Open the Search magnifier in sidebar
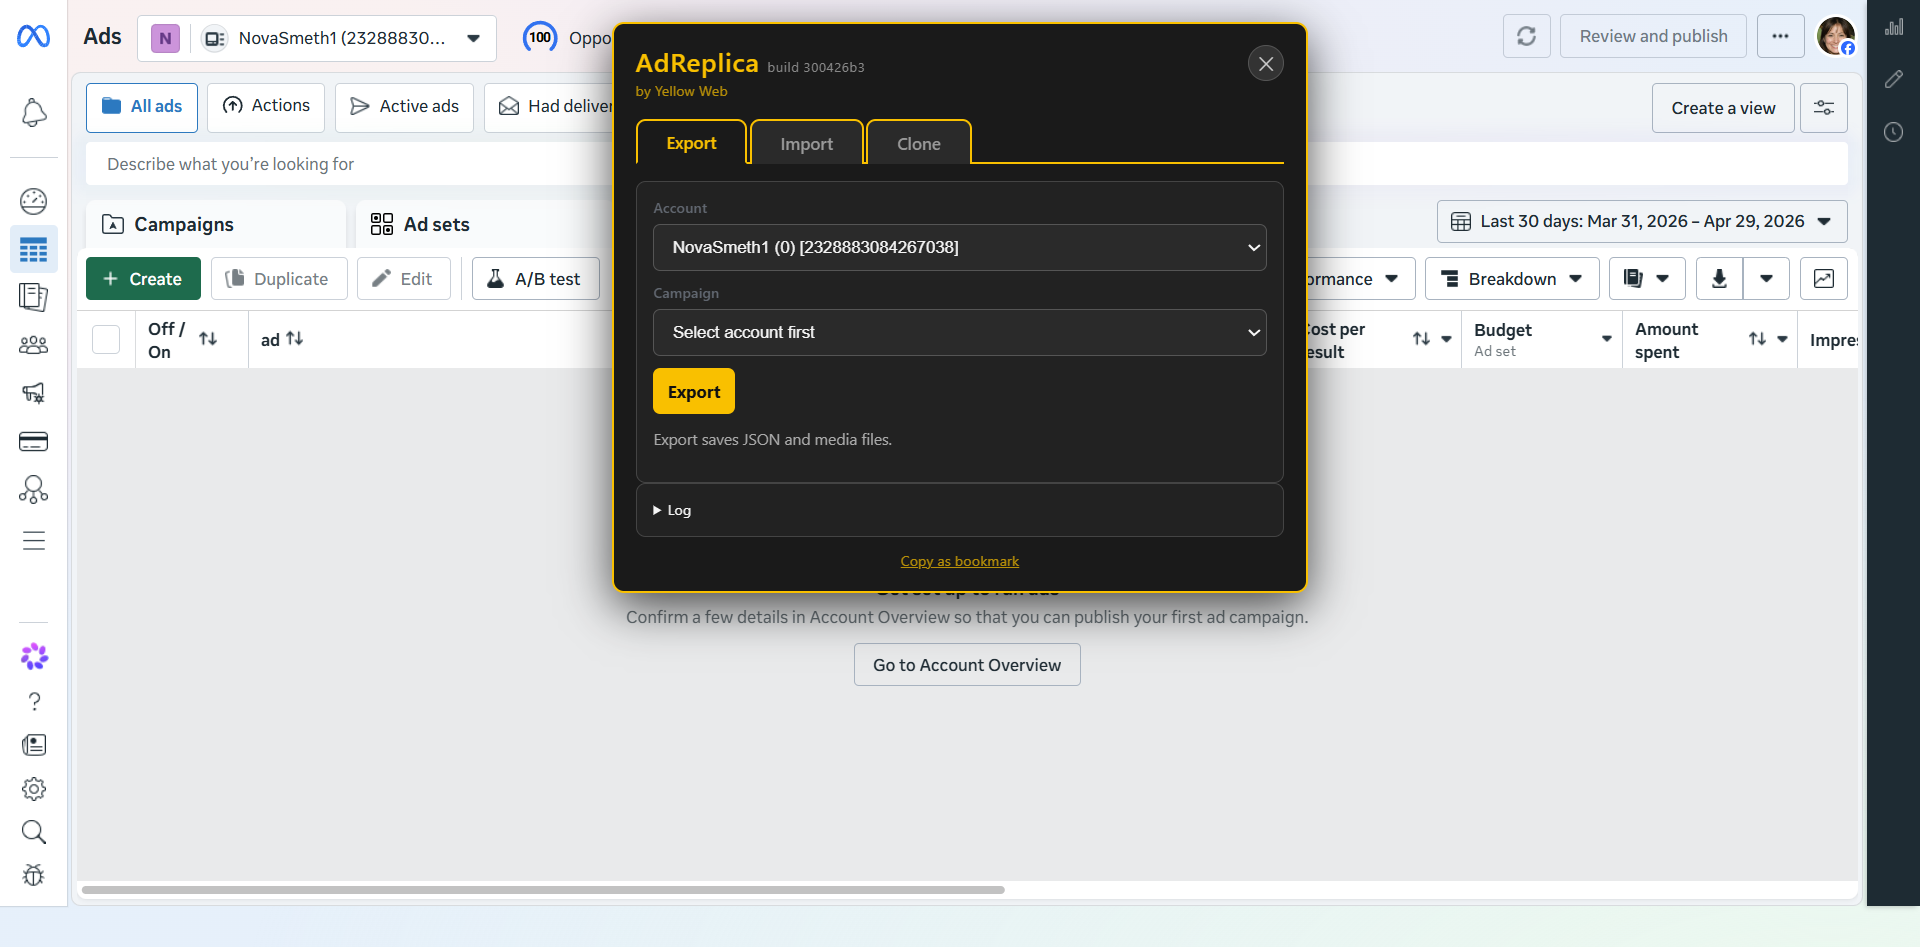Screen dimensions: 1920x947 [34, 832]
